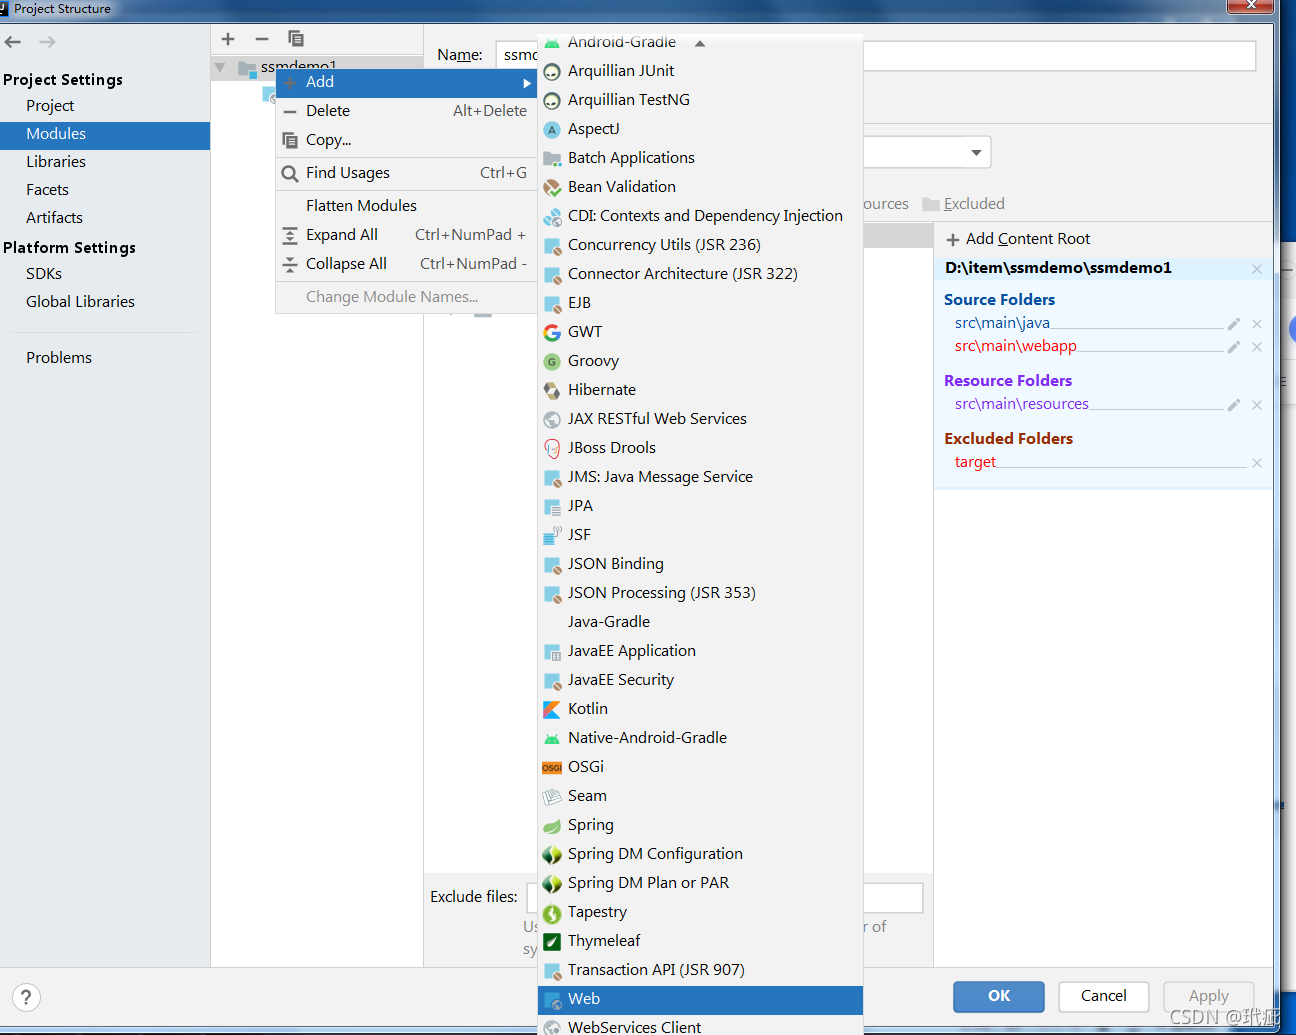Open the Add submenu item

coord(406,83)
